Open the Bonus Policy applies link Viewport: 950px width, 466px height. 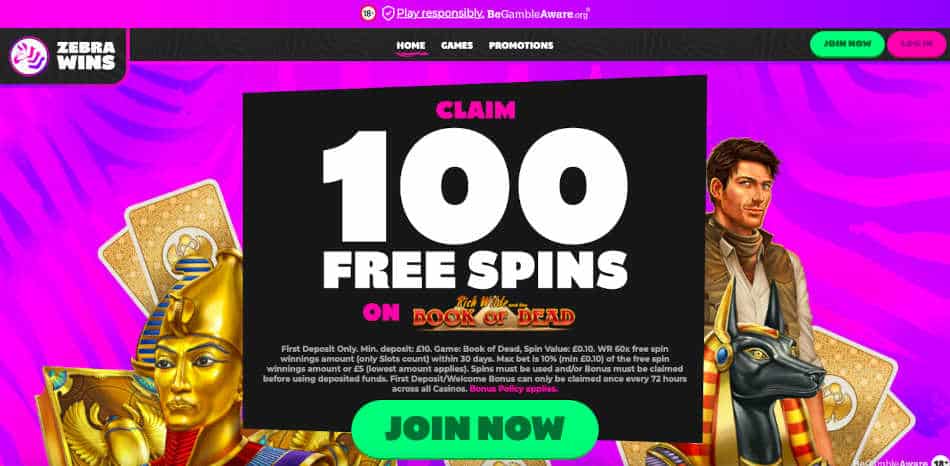click(514, 389)
